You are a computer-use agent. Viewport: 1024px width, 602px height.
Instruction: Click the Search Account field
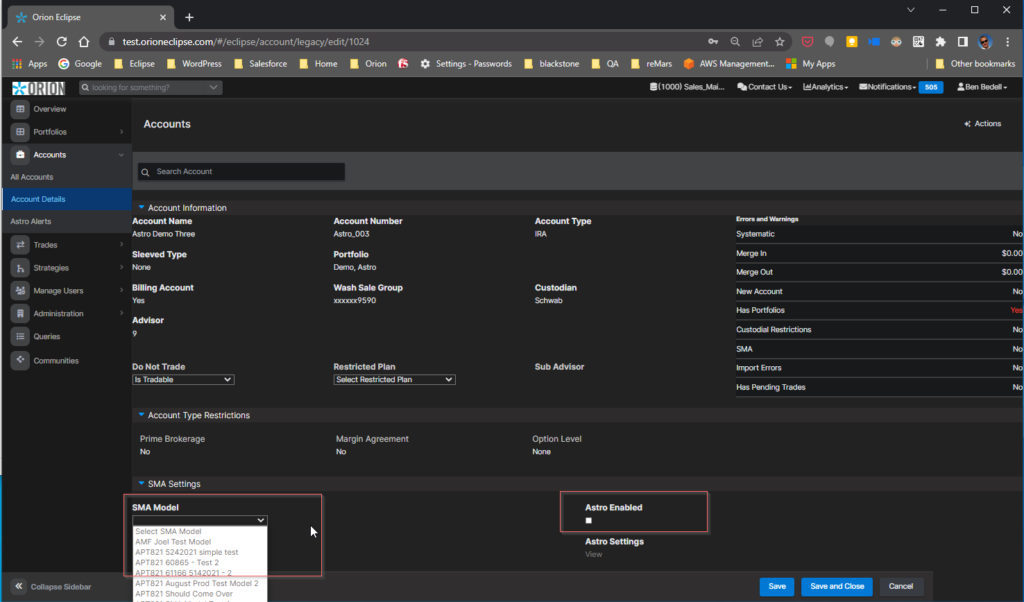241,172
